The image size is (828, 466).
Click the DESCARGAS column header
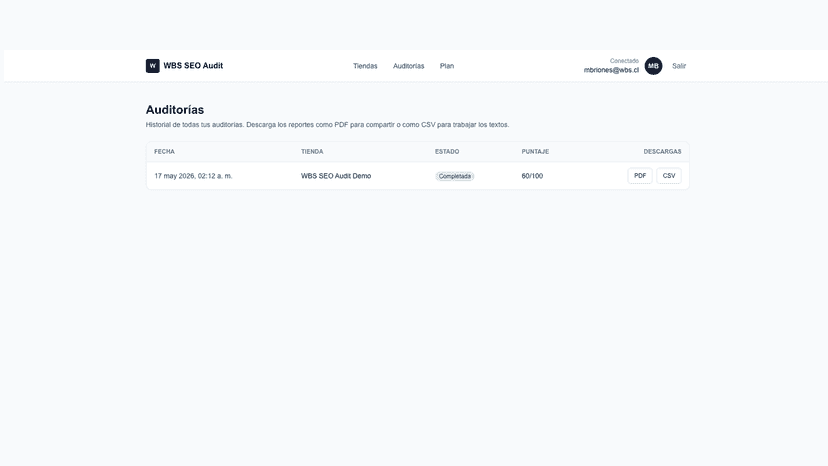click(662, 152)
